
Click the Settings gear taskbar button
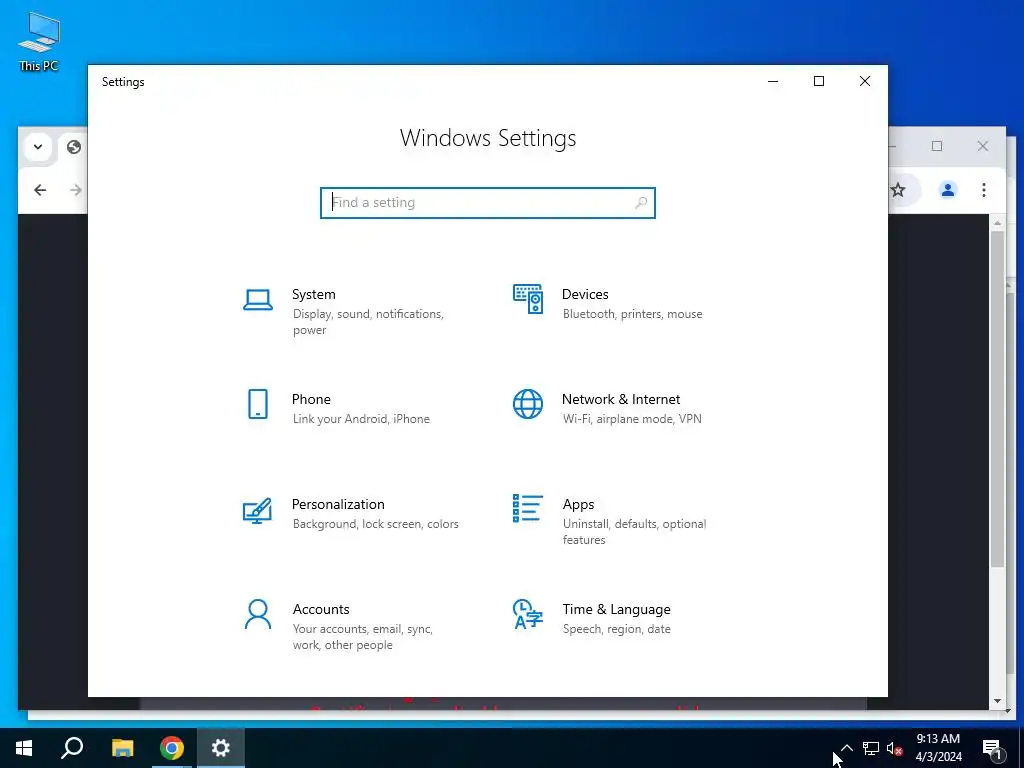(x=221, y=748)
